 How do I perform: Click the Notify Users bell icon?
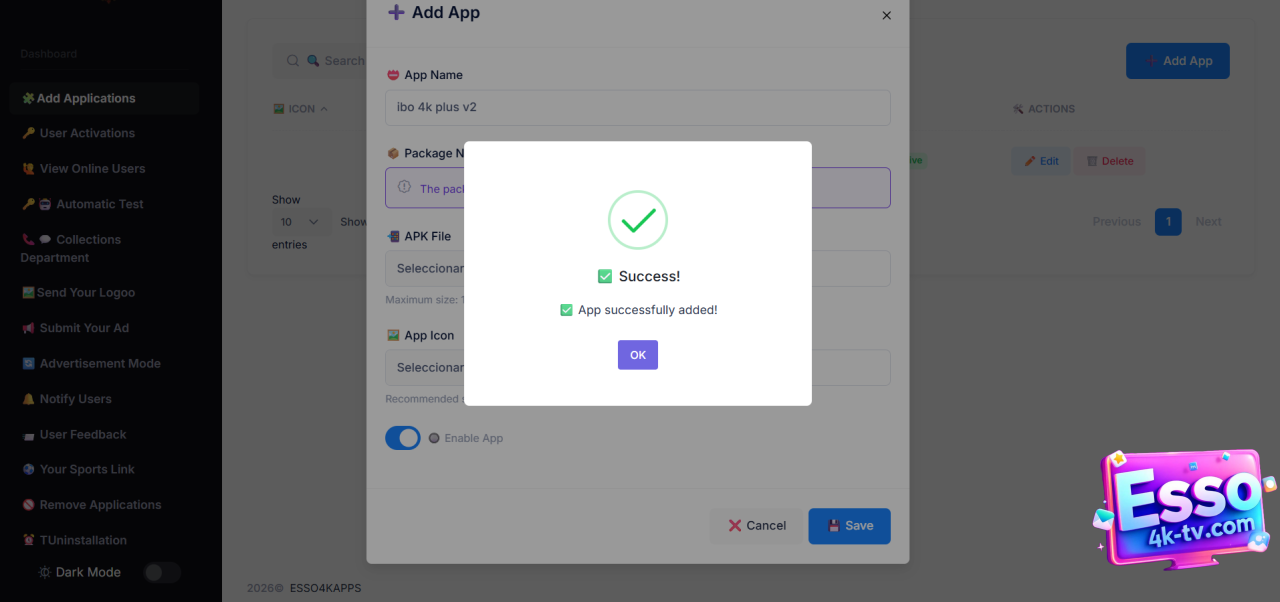click(x=28, y=399)
